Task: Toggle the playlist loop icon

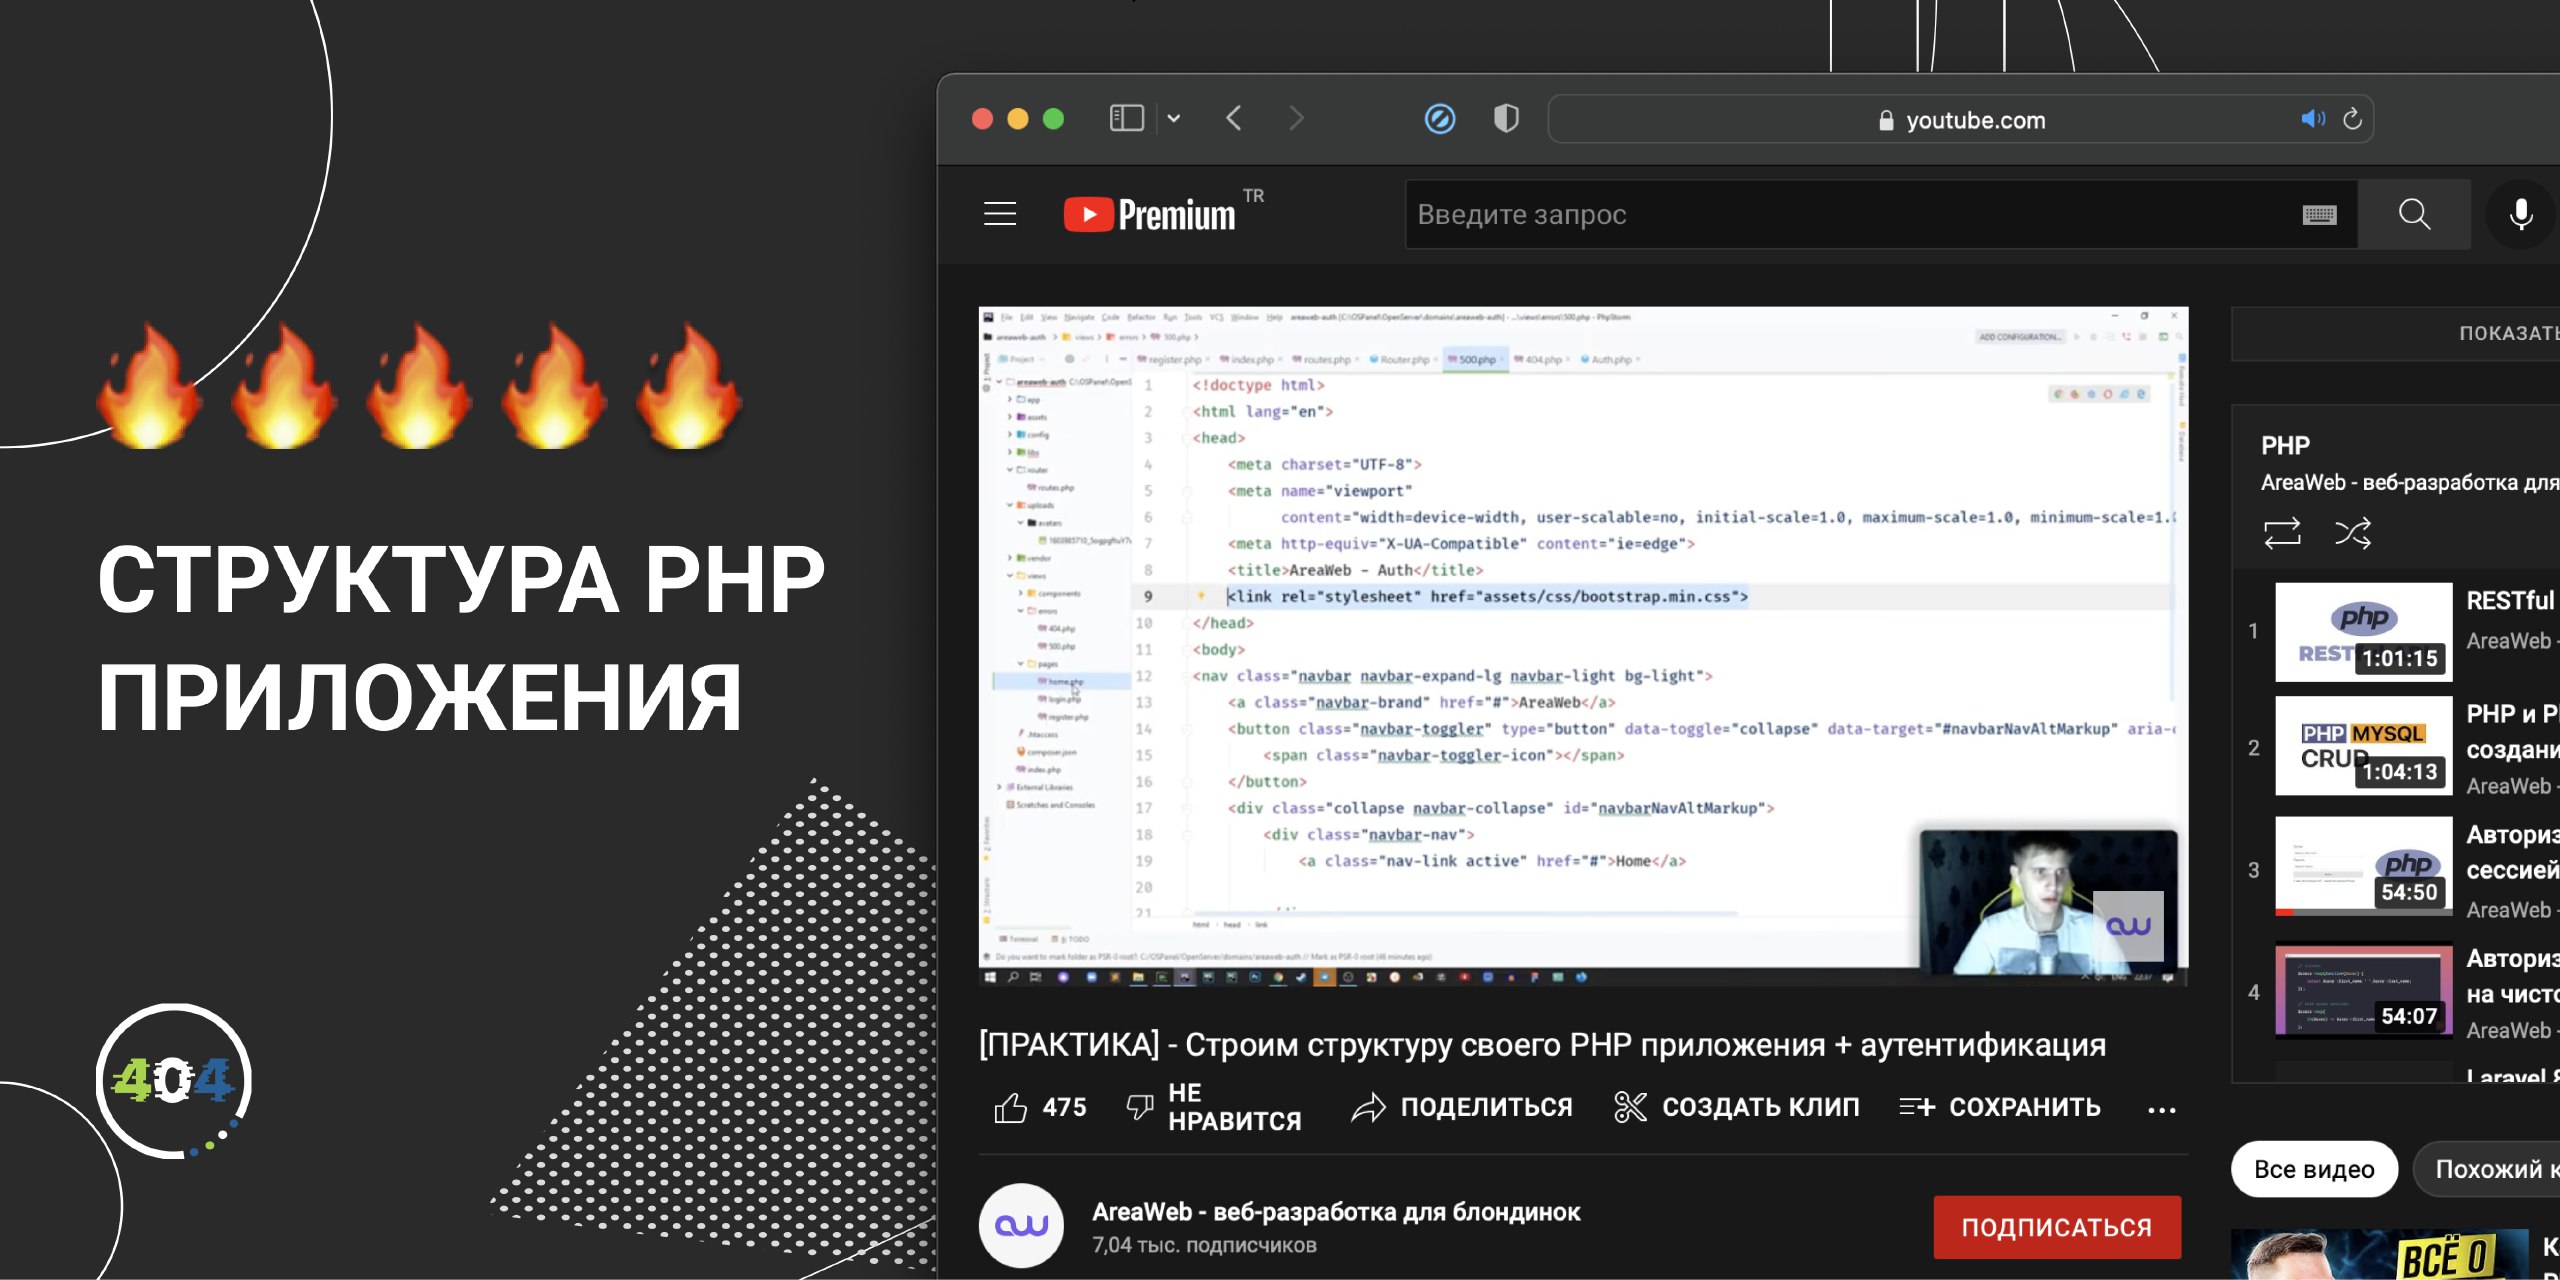Action: point(2282,533)
